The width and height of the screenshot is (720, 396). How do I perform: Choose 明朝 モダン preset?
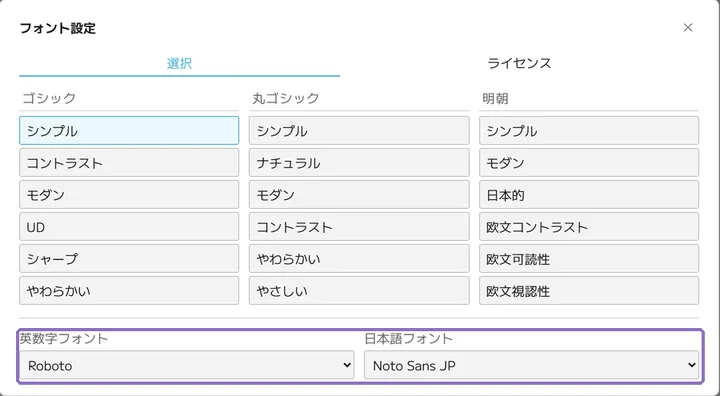(x=589, y=163)
